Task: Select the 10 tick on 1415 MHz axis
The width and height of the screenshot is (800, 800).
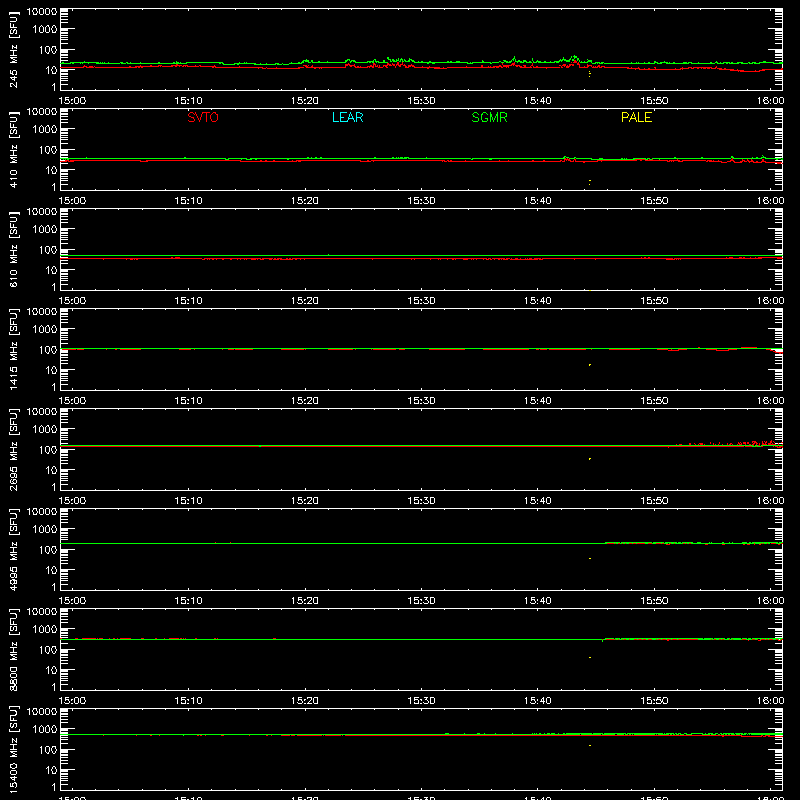Action: pos(51,370)
